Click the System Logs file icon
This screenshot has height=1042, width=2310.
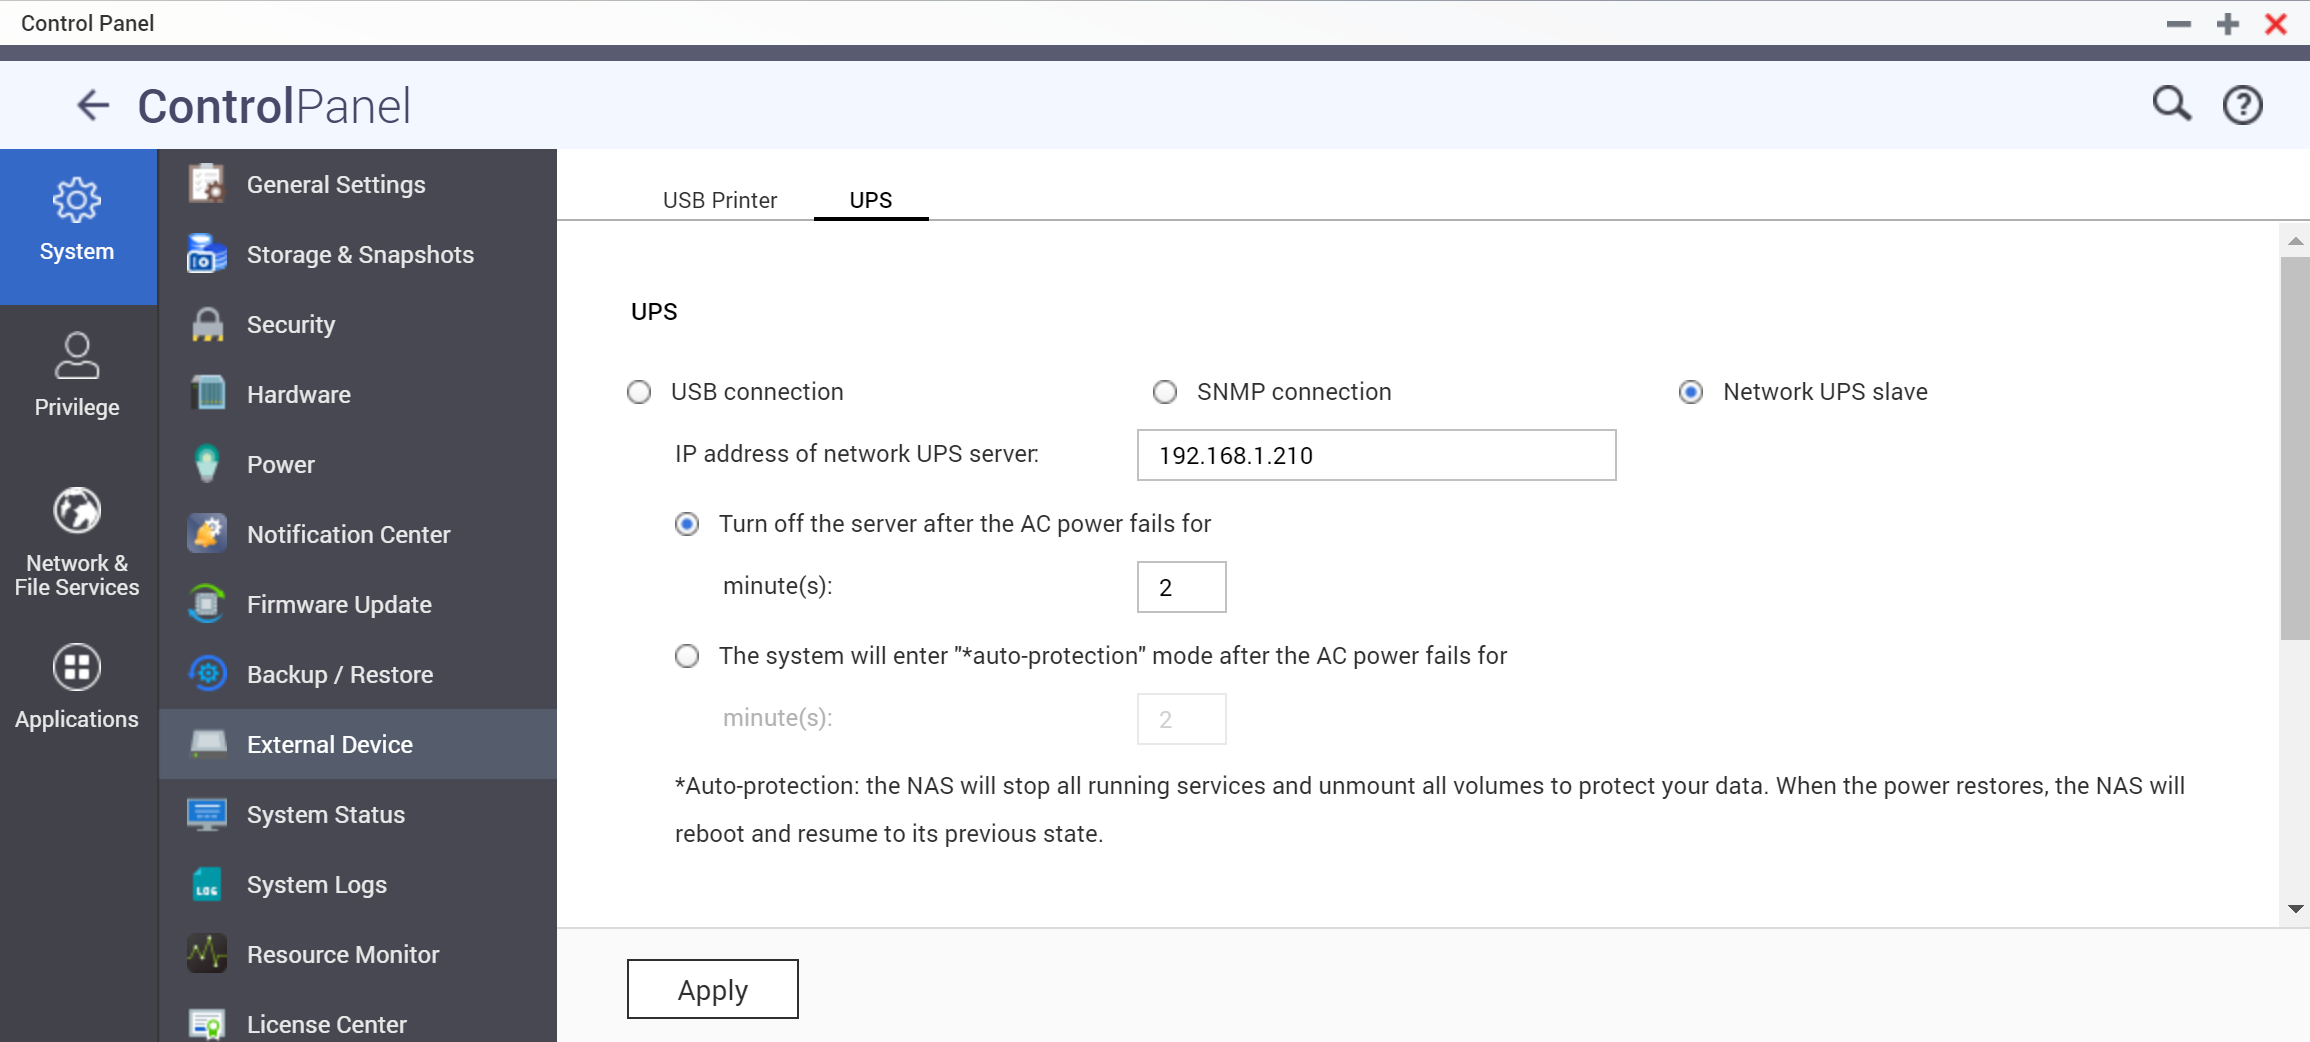coord(207,884)
